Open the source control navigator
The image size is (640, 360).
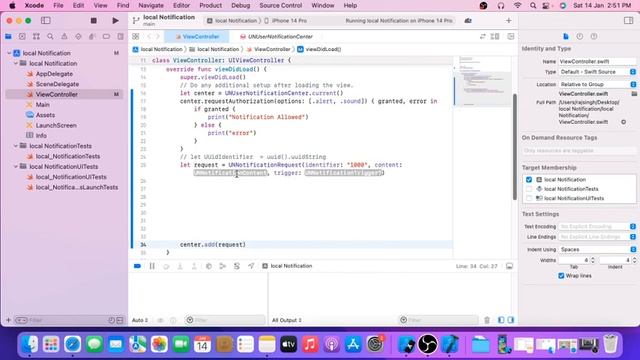click(x=22, y=36)
